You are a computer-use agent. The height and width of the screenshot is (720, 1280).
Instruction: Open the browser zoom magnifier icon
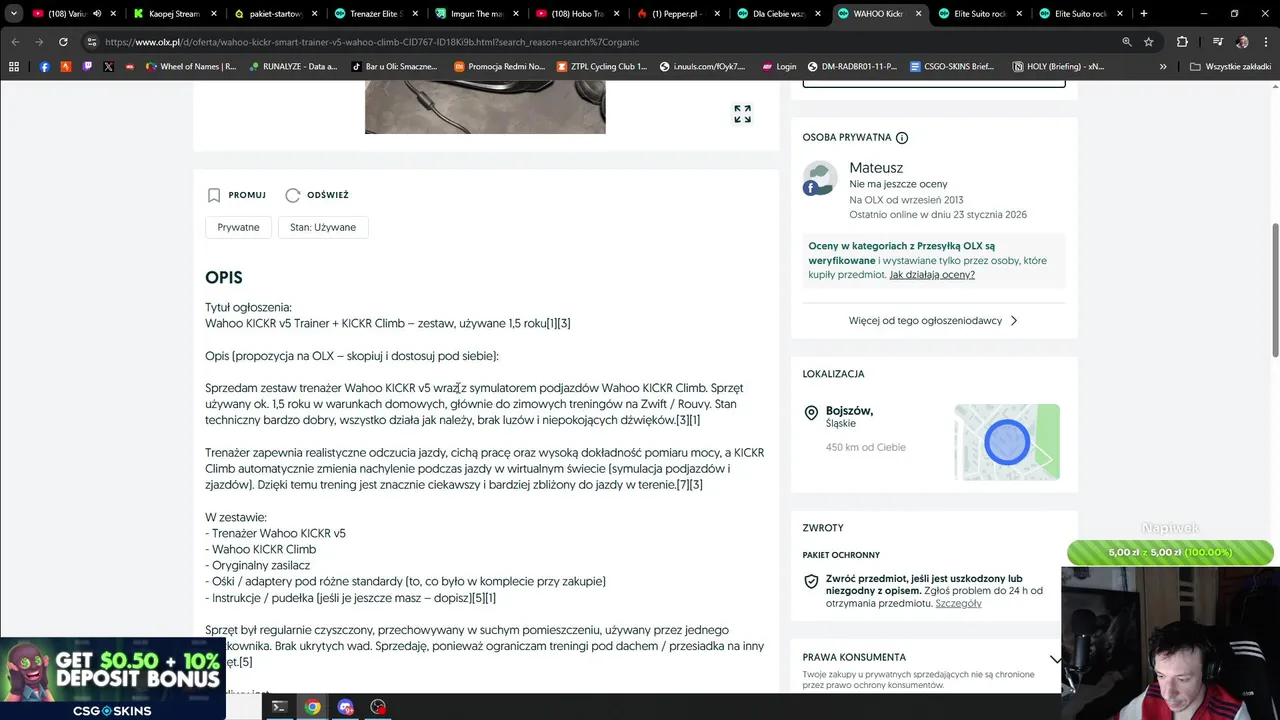1126,42
